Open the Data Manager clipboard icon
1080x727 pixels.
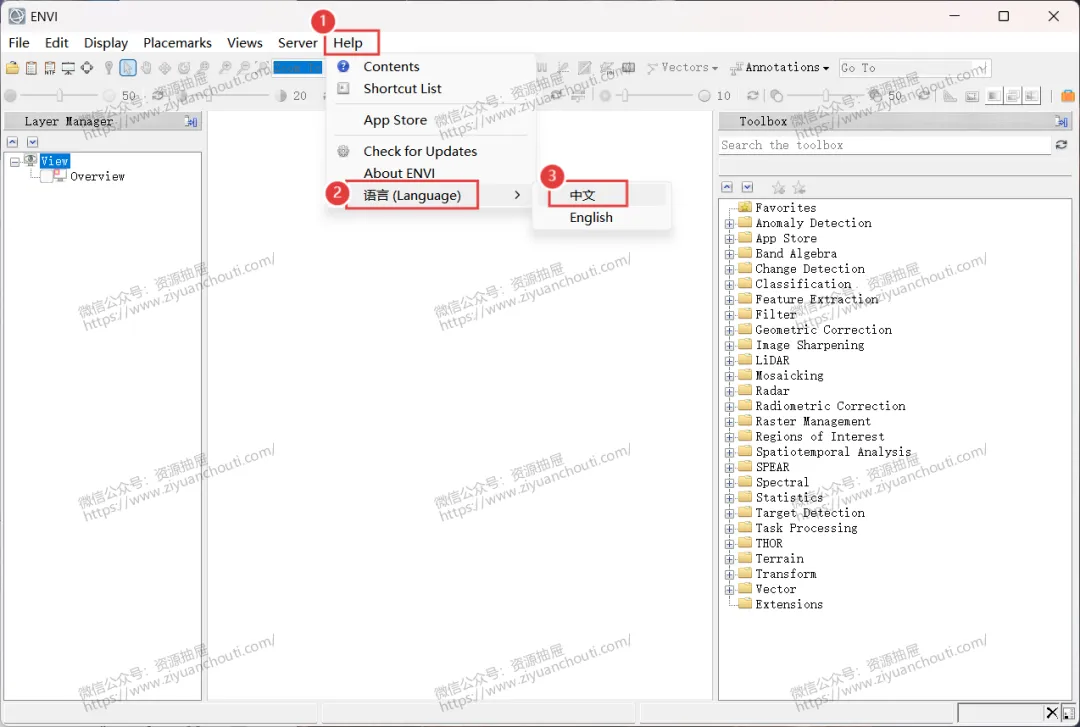[x=31, y=68]
